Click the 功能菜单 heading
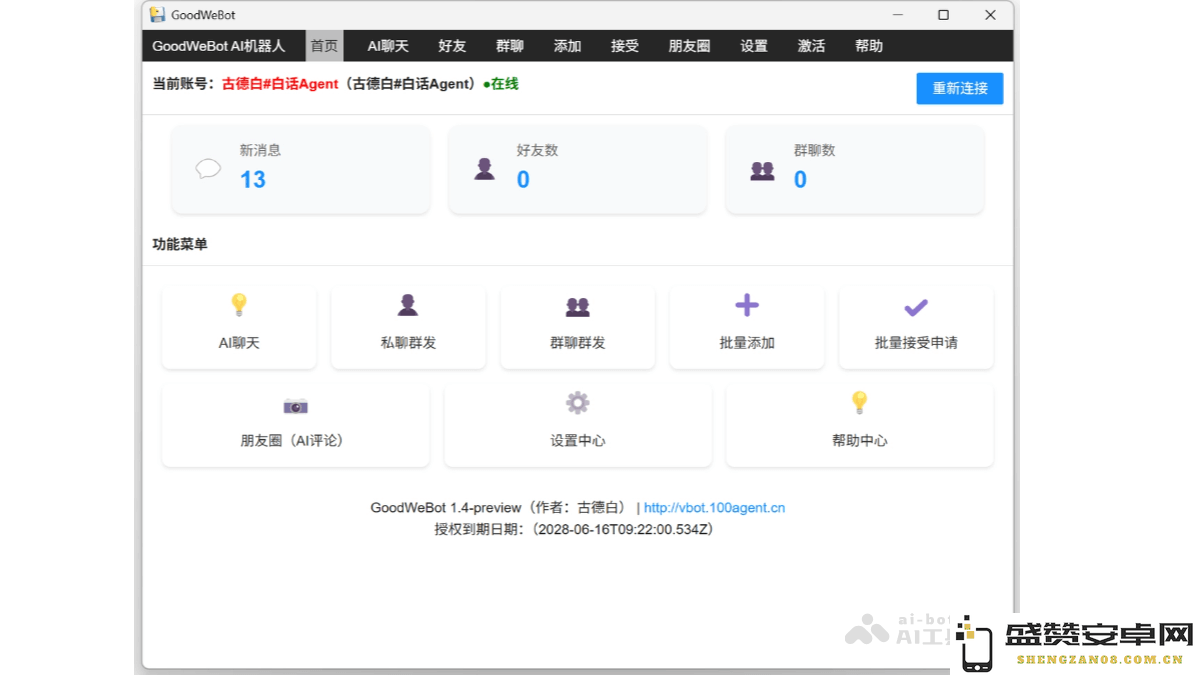 tap(180, 244)
